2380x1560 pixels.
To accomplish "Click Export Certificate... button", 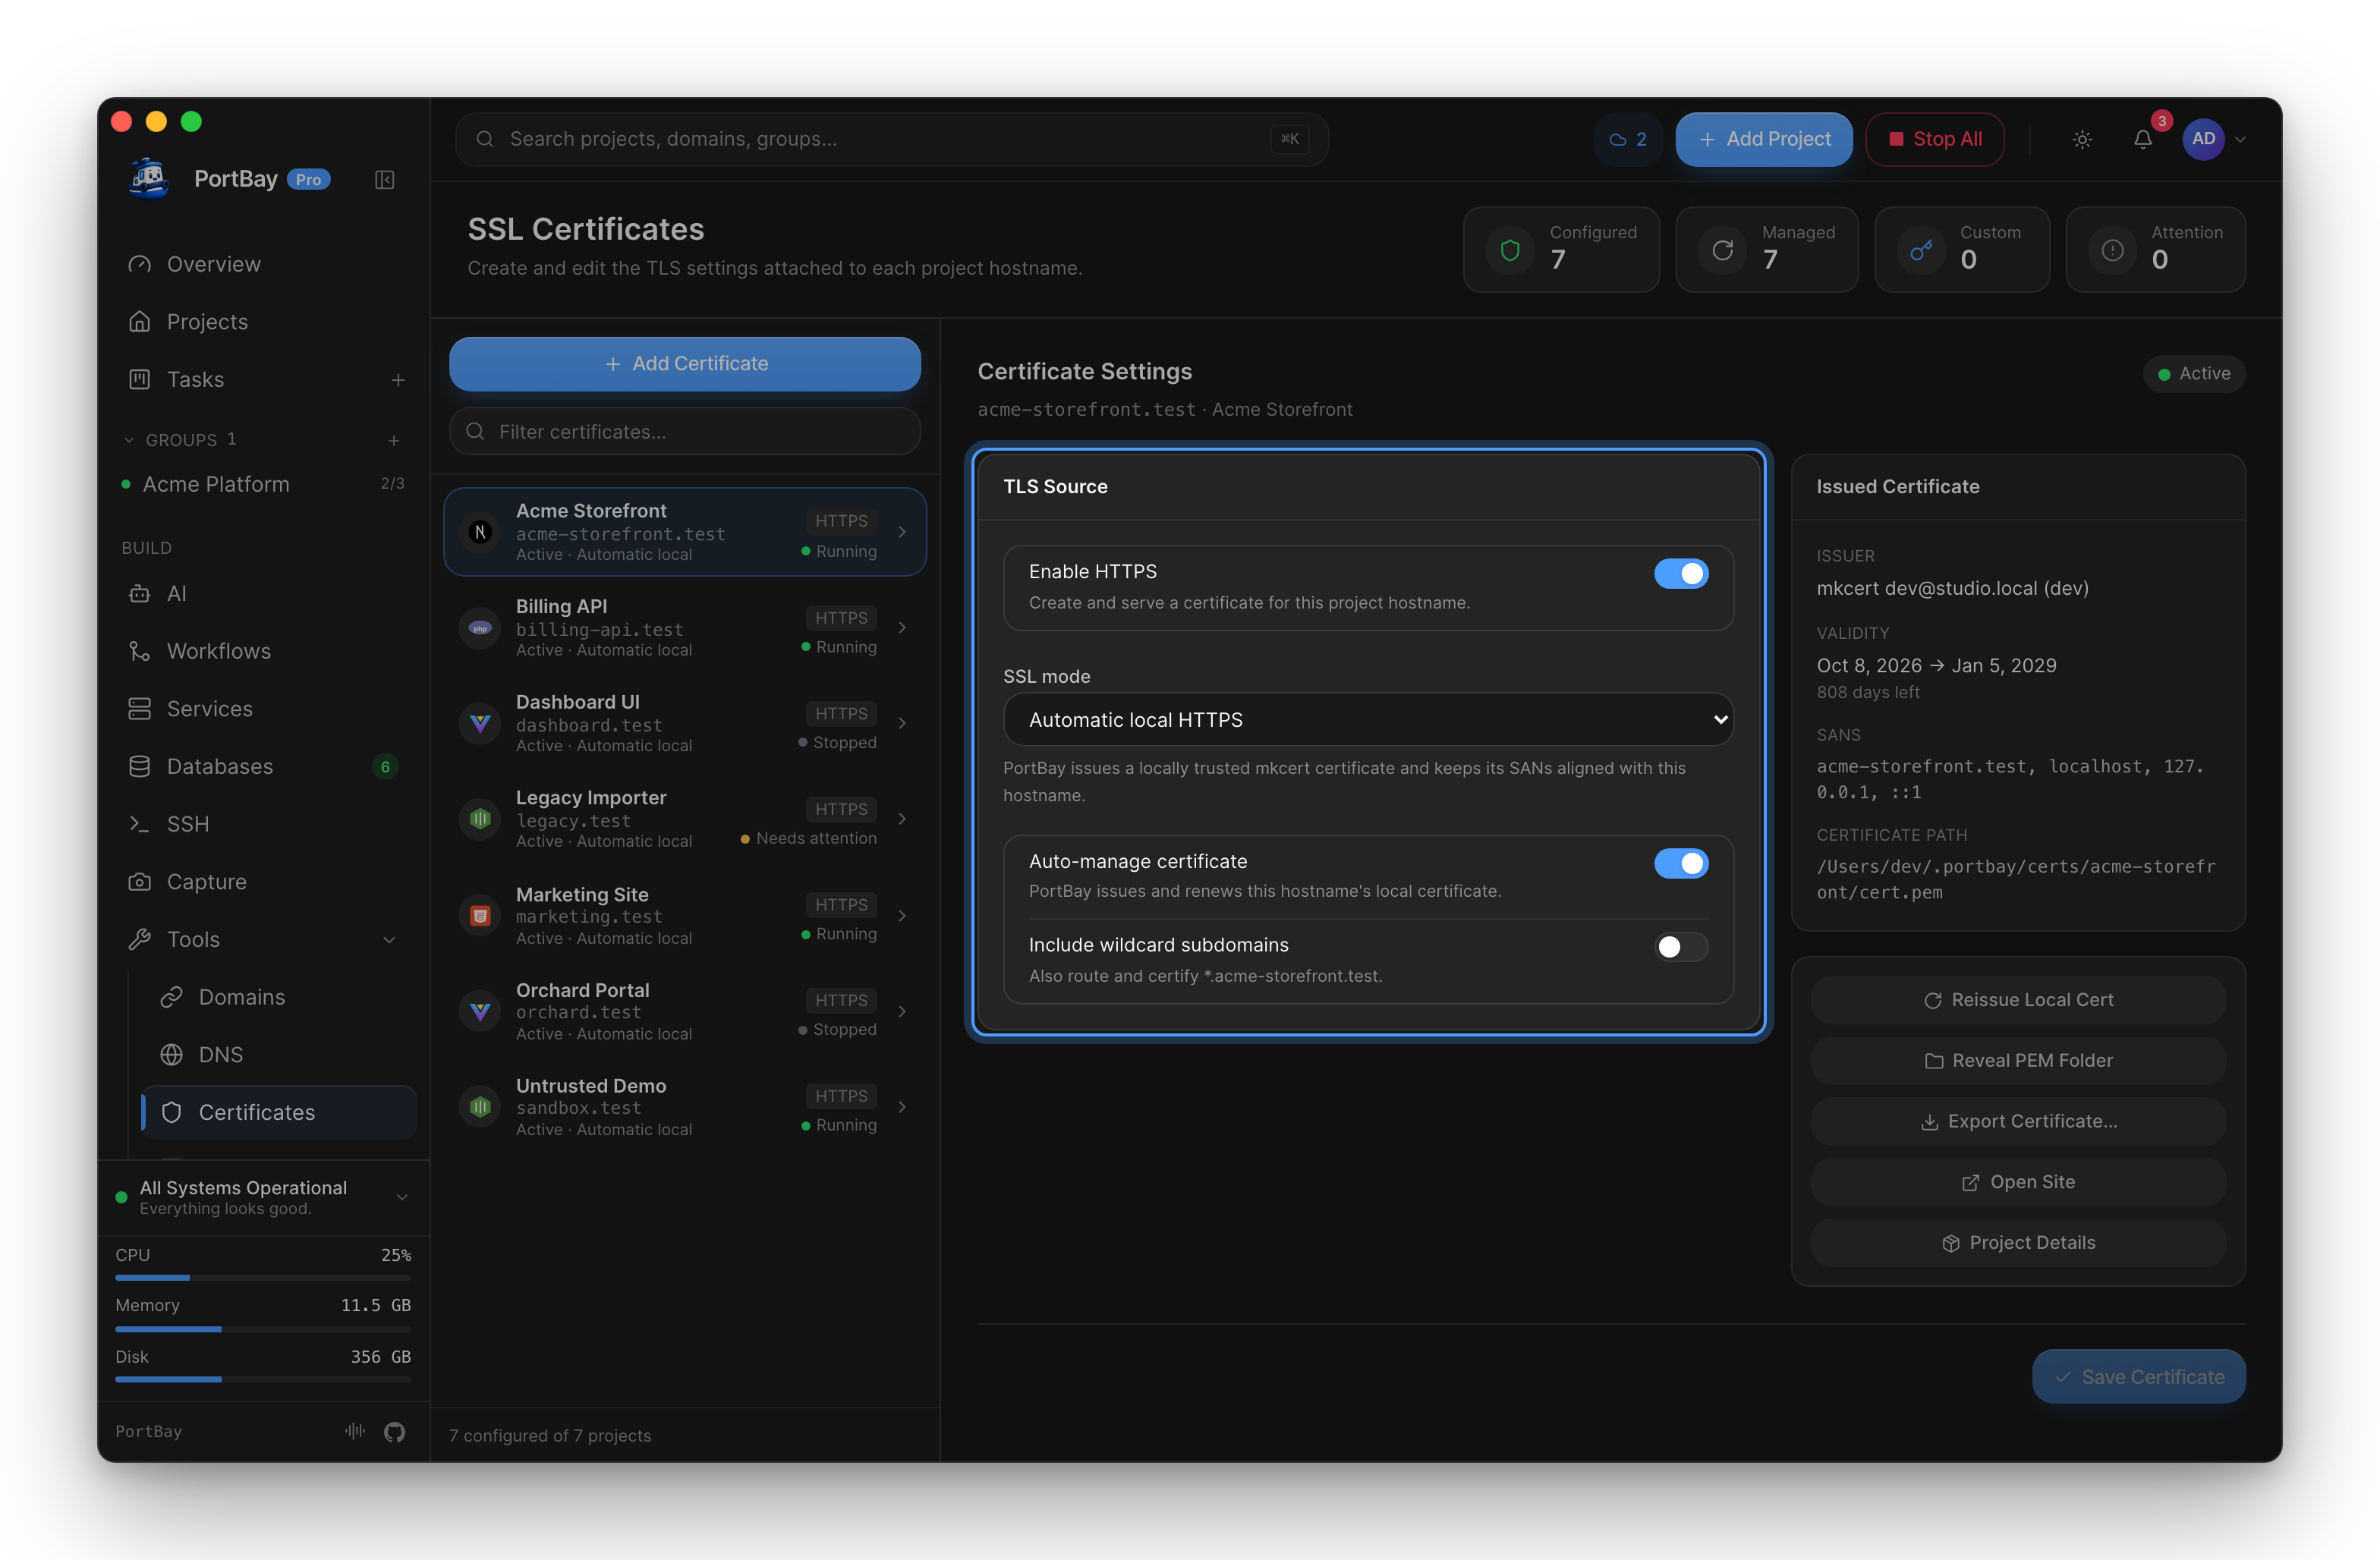I will click(2018, 1122).
